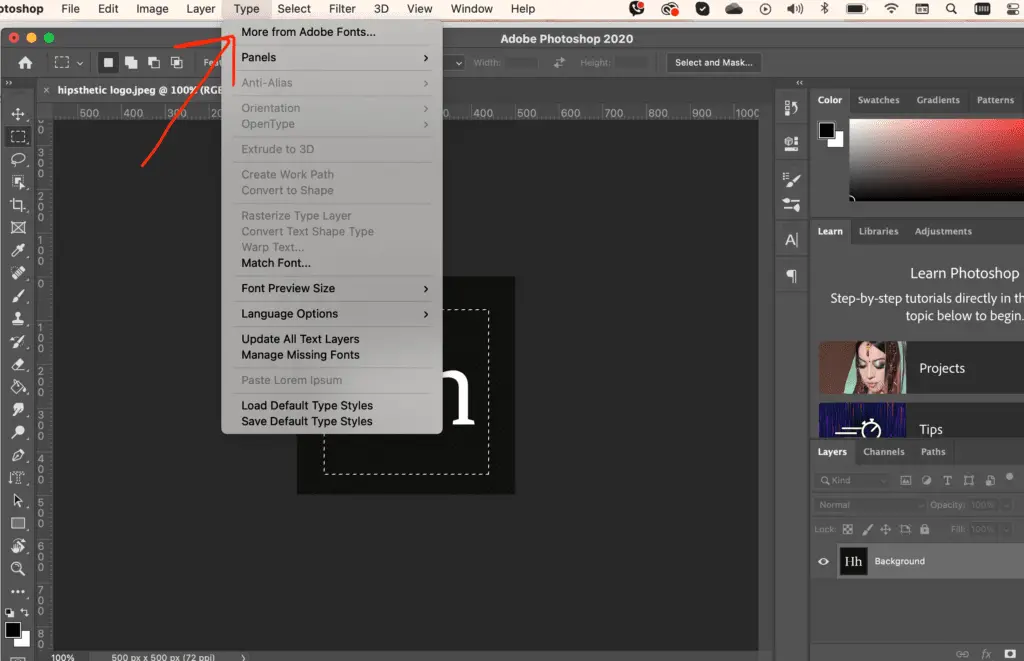Select the Frame tool
This screenshot has height=661, width=1024.
18,227
